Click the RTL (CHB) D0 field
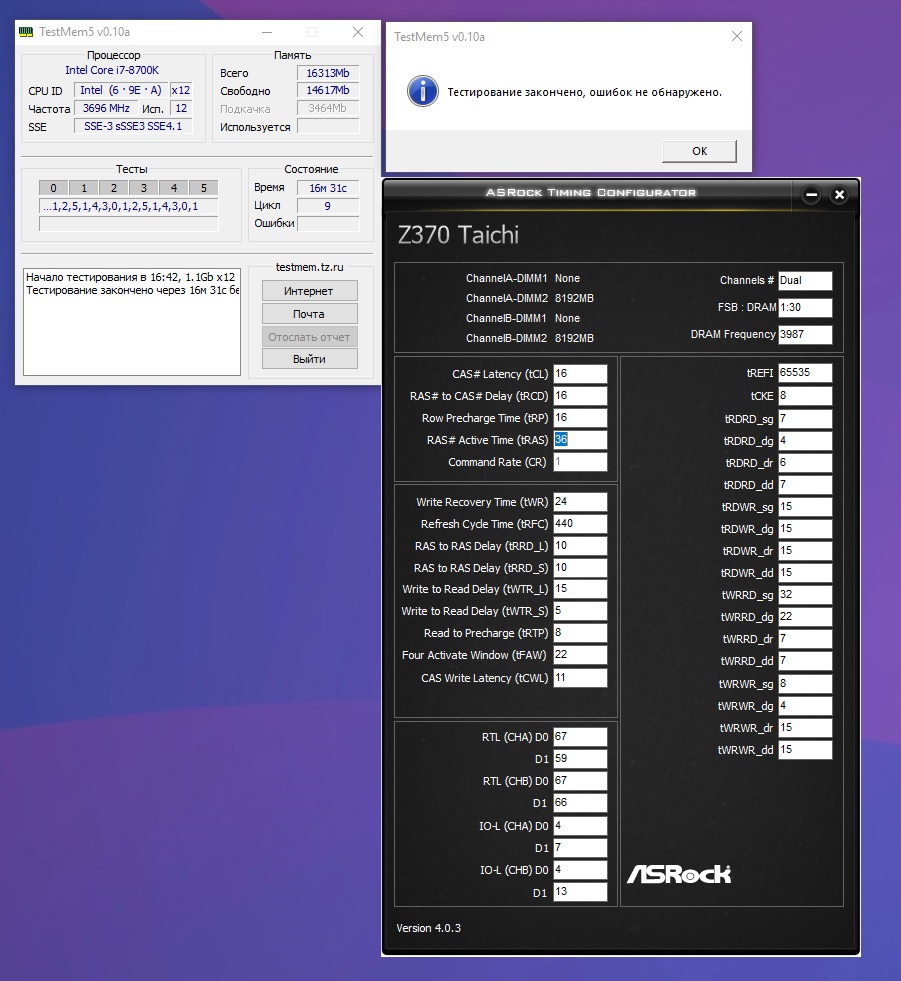The width and height of the screenshot is (901, 981). 580,780
